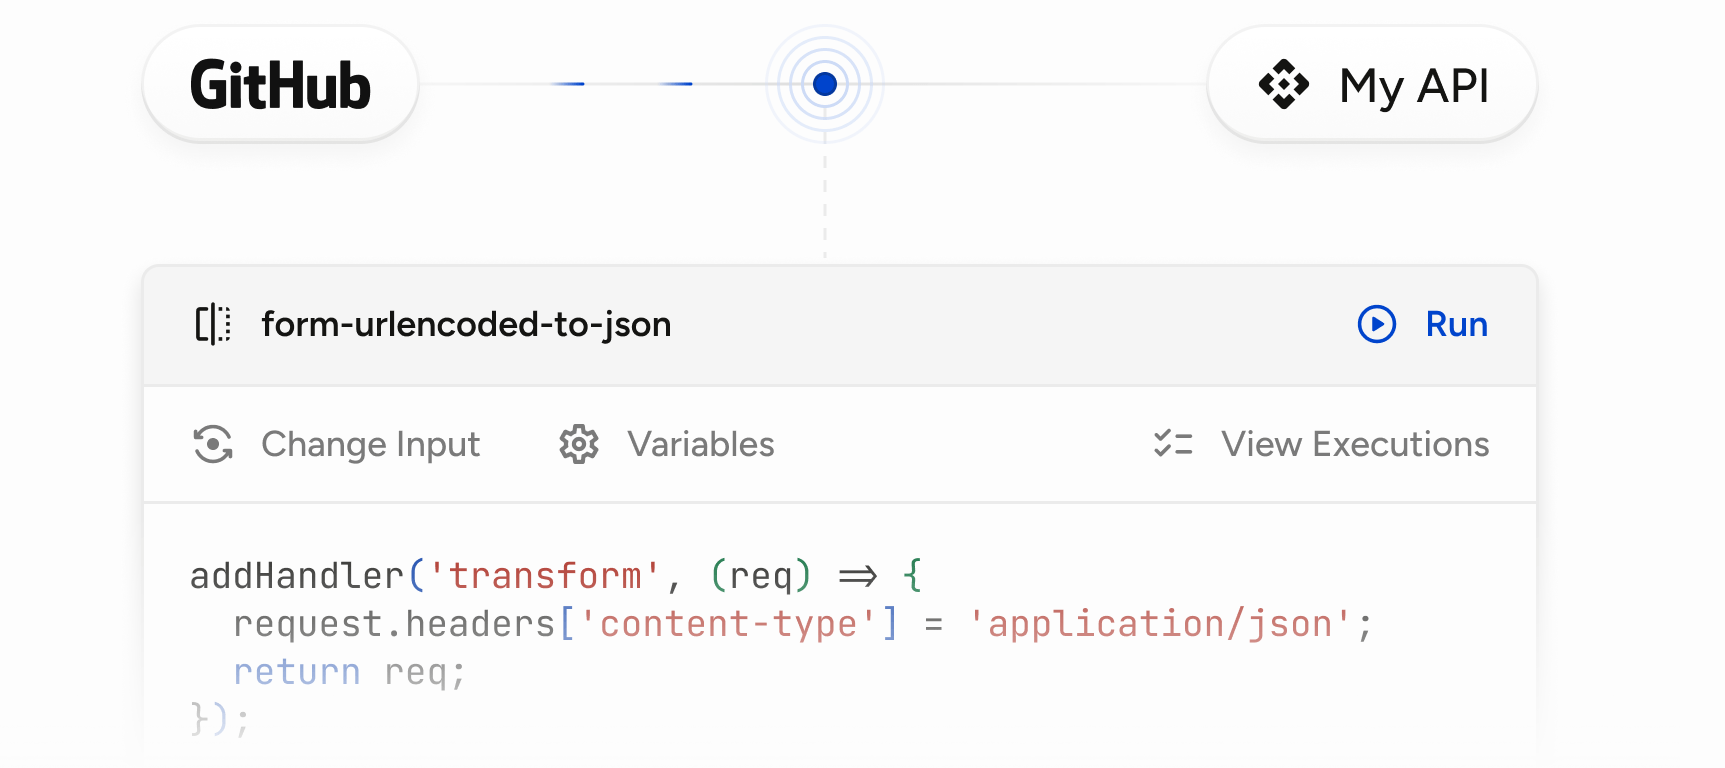Screen dimensions: 1725x768
Task: Click the 'application/json' string in code
Action: click(1159, 624)
